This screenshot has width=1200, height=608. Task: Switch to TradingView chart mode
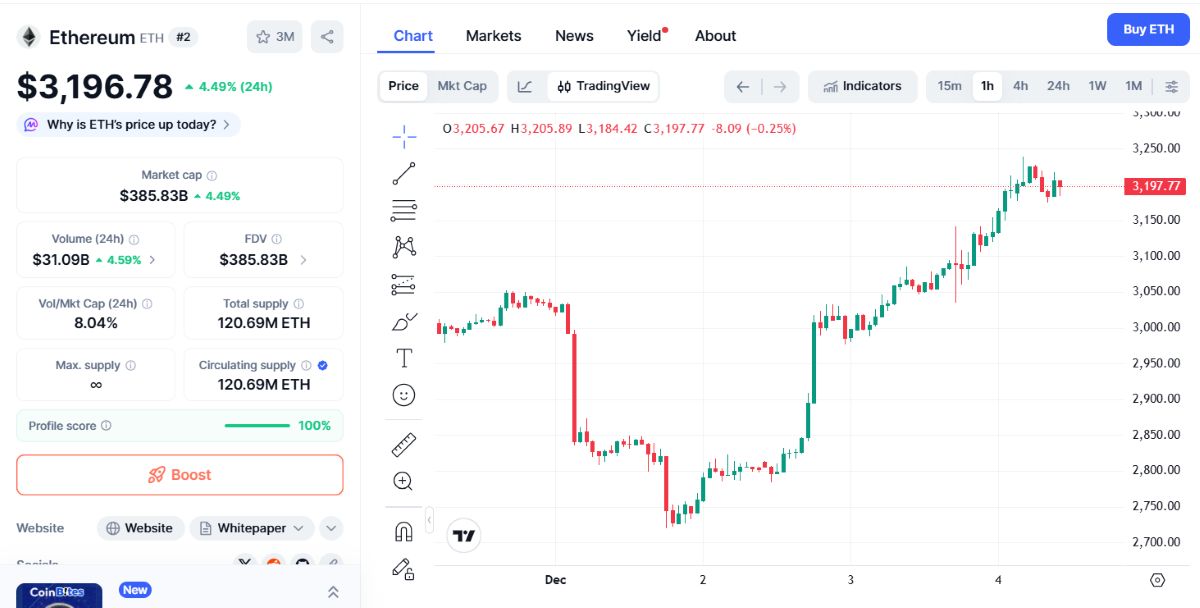pyautogui.click(x=604, y=86)
